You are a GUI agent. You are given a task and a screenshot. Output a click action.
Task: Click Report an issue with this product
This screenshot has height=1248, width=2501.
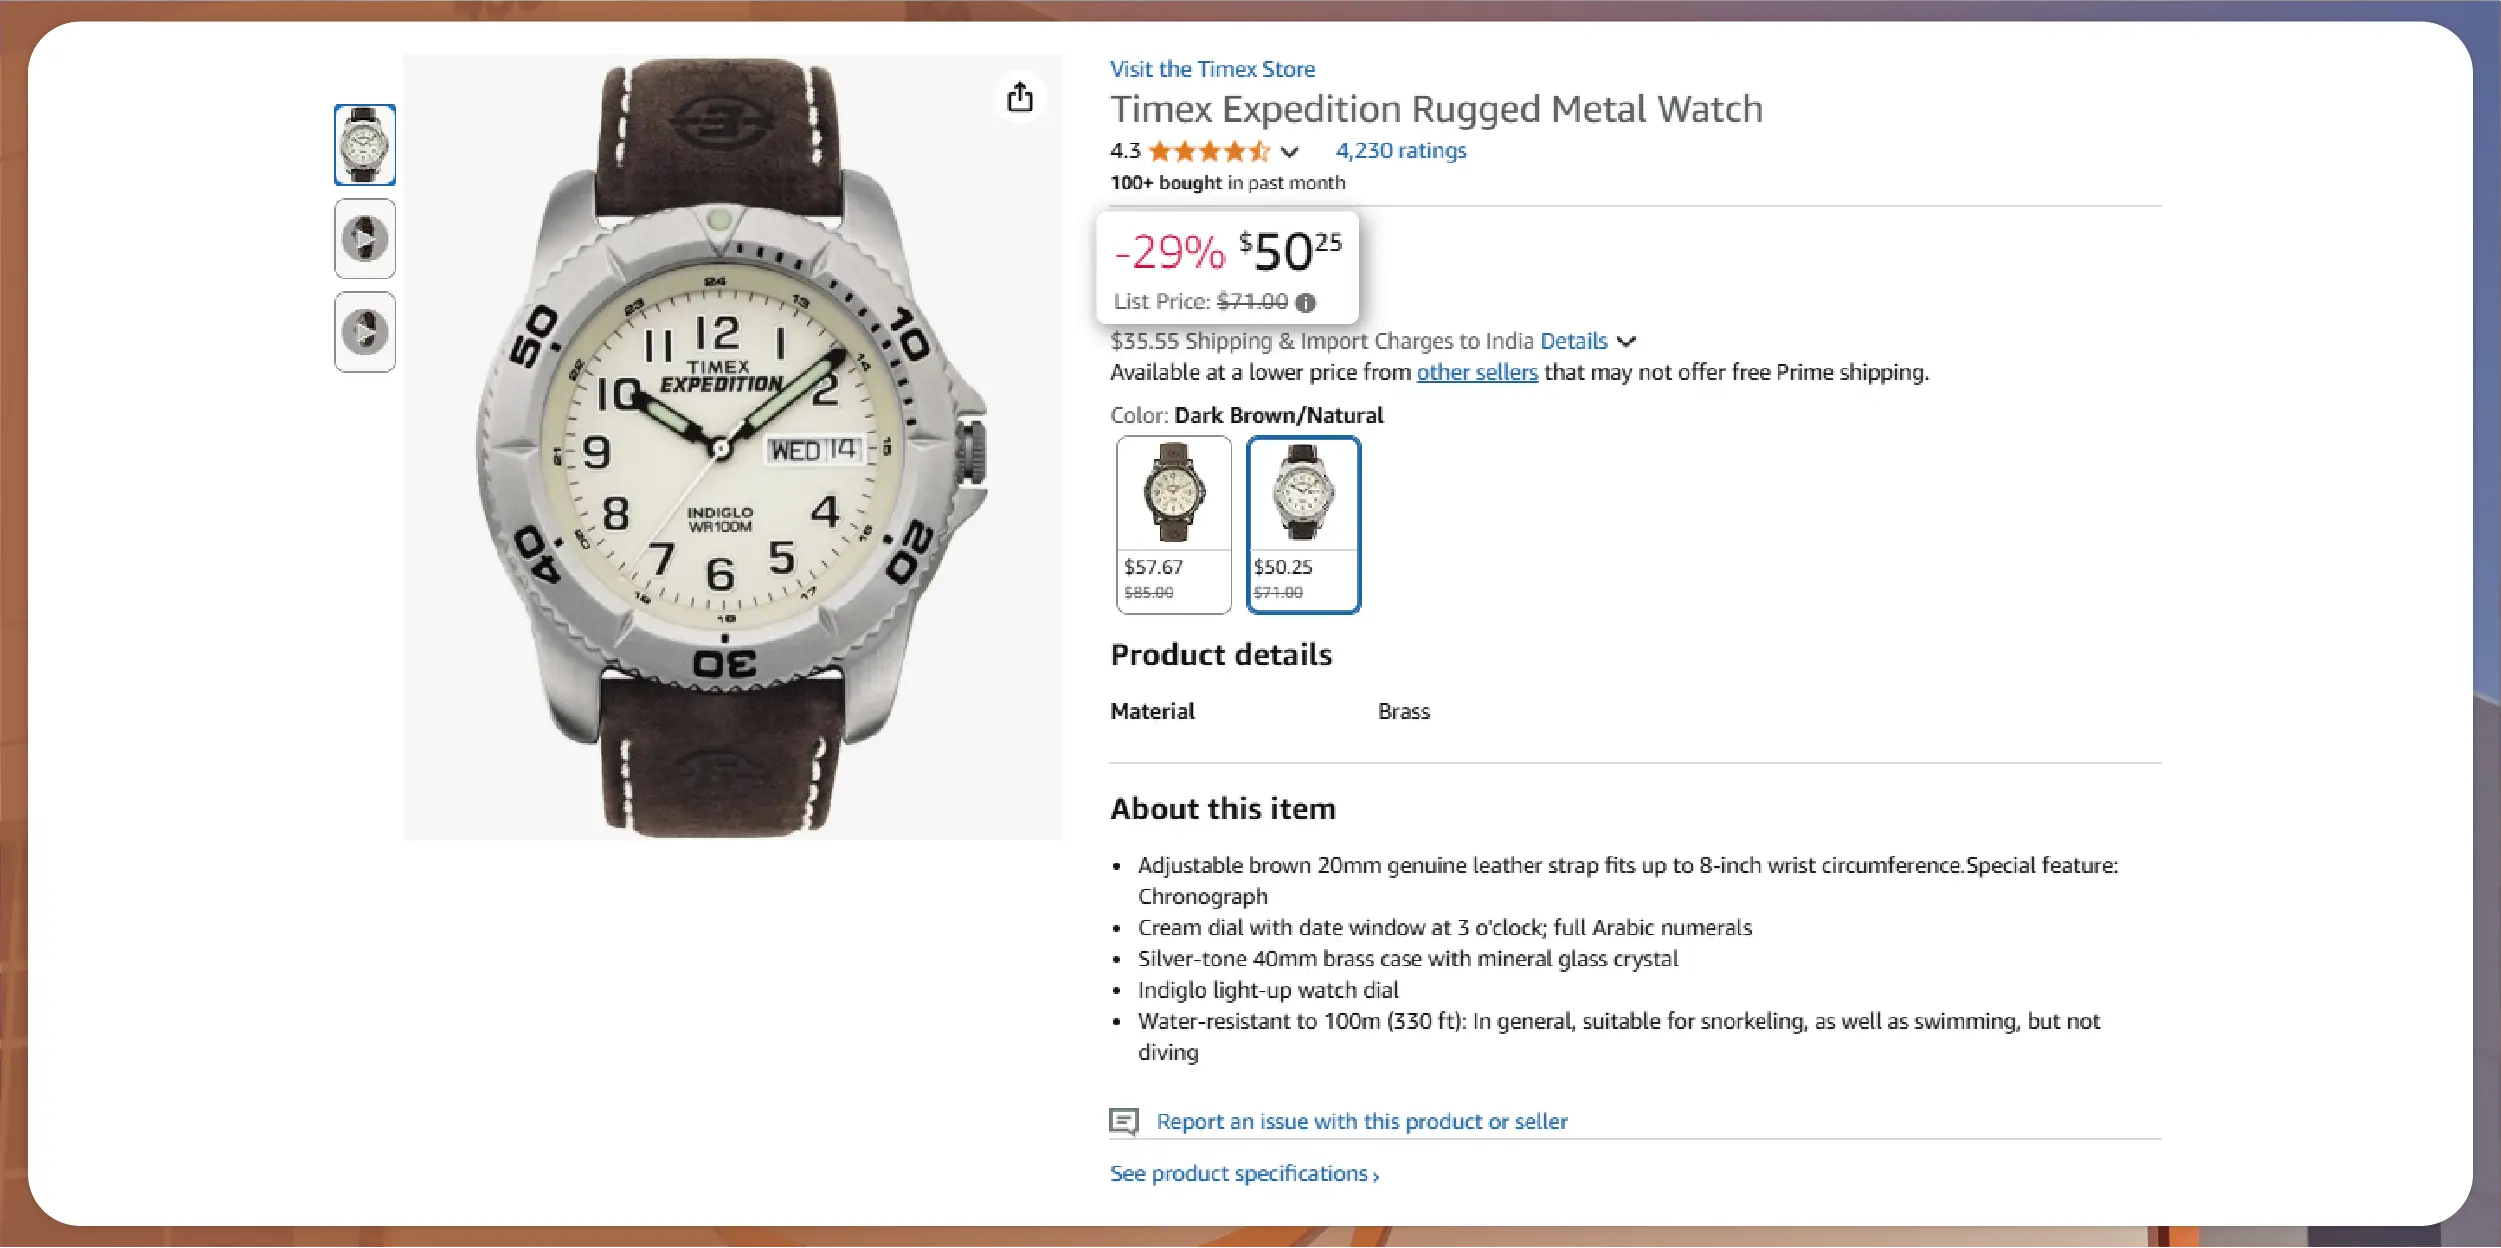[1361, 1121]
